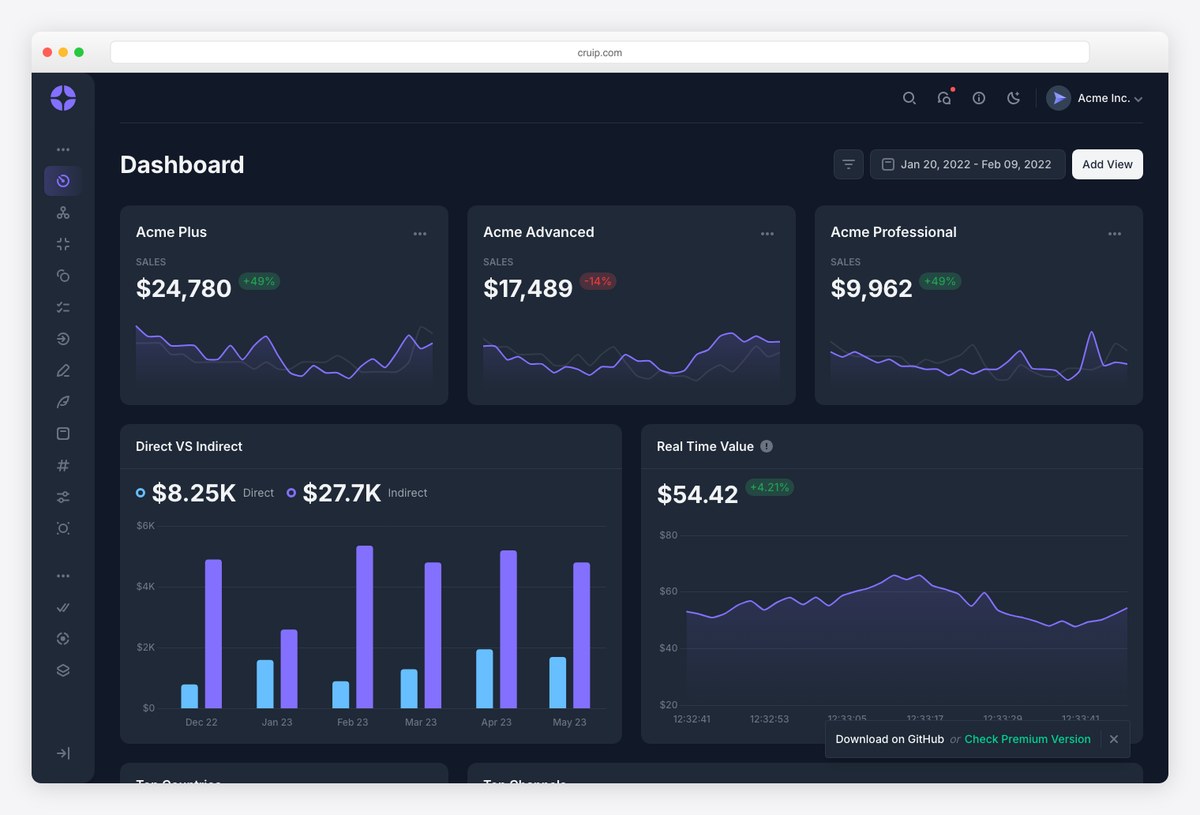
Task: Click the 12:32:41 time axis label
Action: [x=692, y=718]
